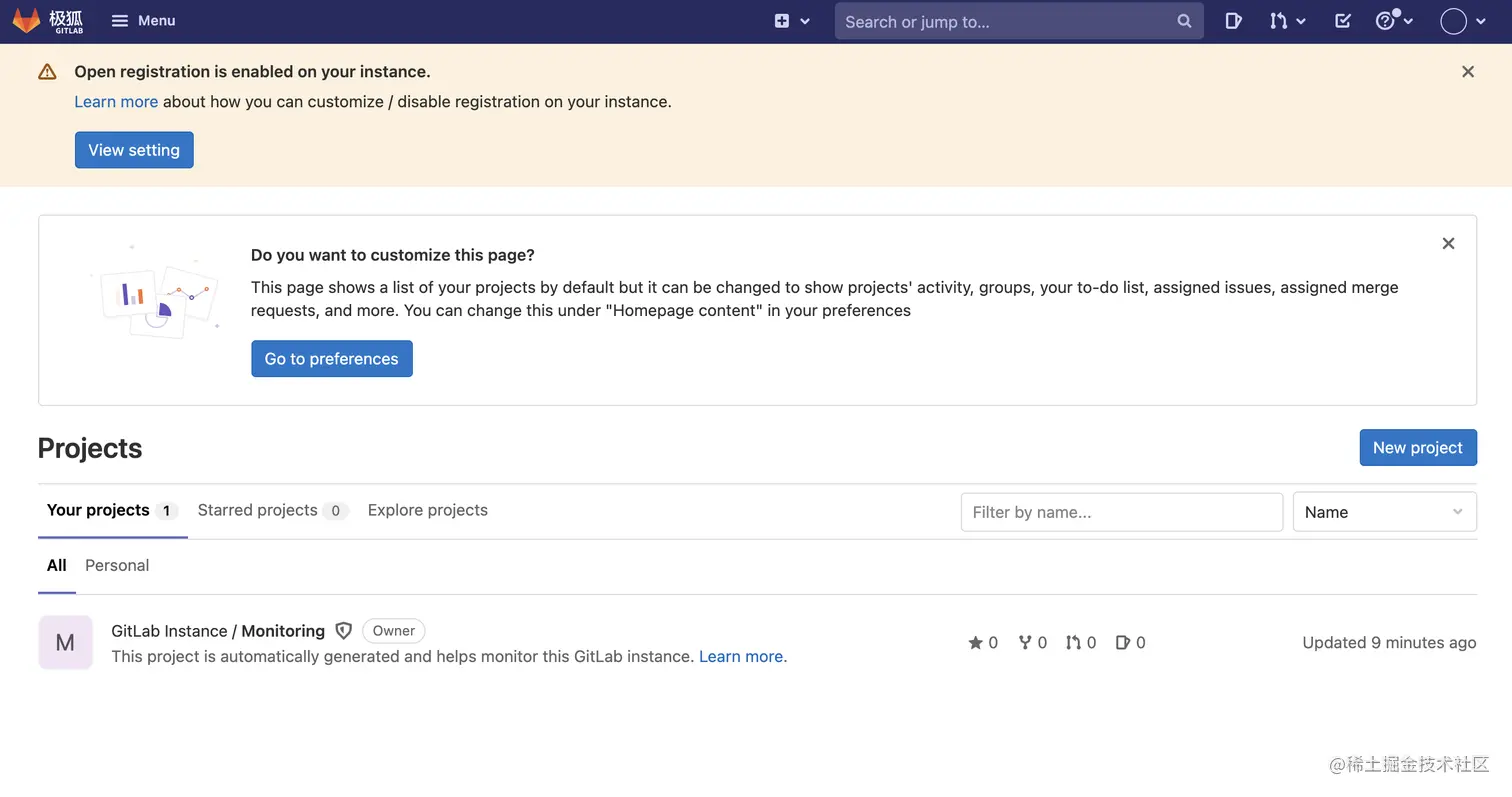Image resolution: width=1512 pixels, height=797 pixels.
Task: Click the Updated 9 minutes ago text
Action: pyautogui.click(x=1389, y=643)
